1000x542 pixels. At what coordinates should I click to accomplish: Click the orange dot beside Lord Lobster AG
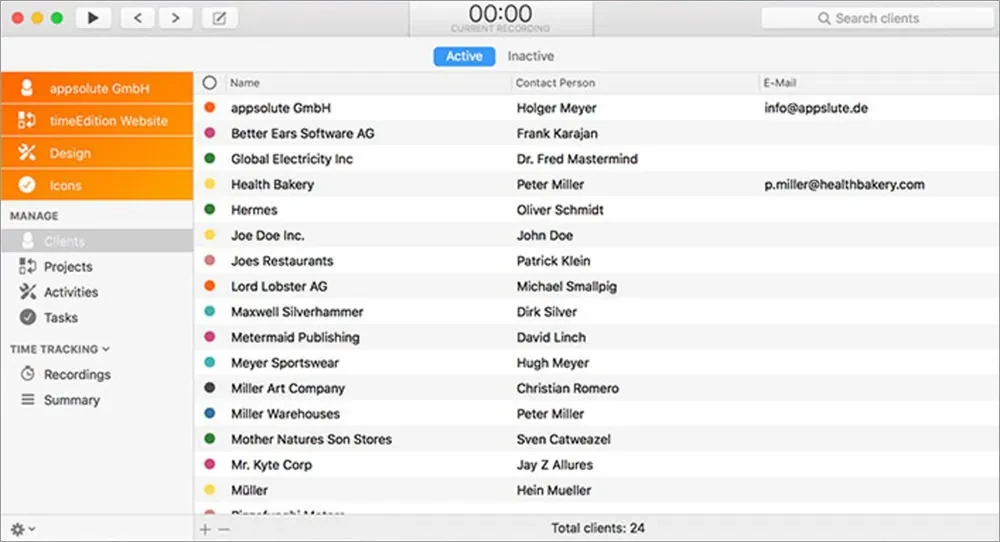[210, 286]
